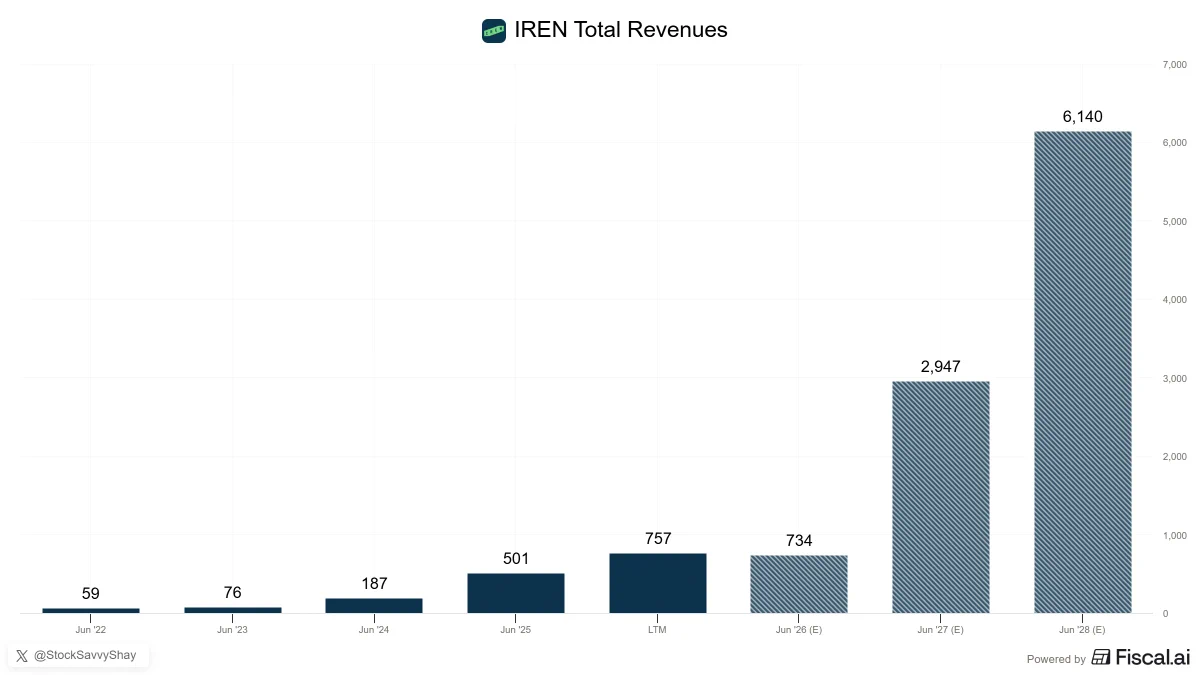Select the Jun '22 bar
The width and height of the screenshot is (1200, 675).
(x=91, y=610)
